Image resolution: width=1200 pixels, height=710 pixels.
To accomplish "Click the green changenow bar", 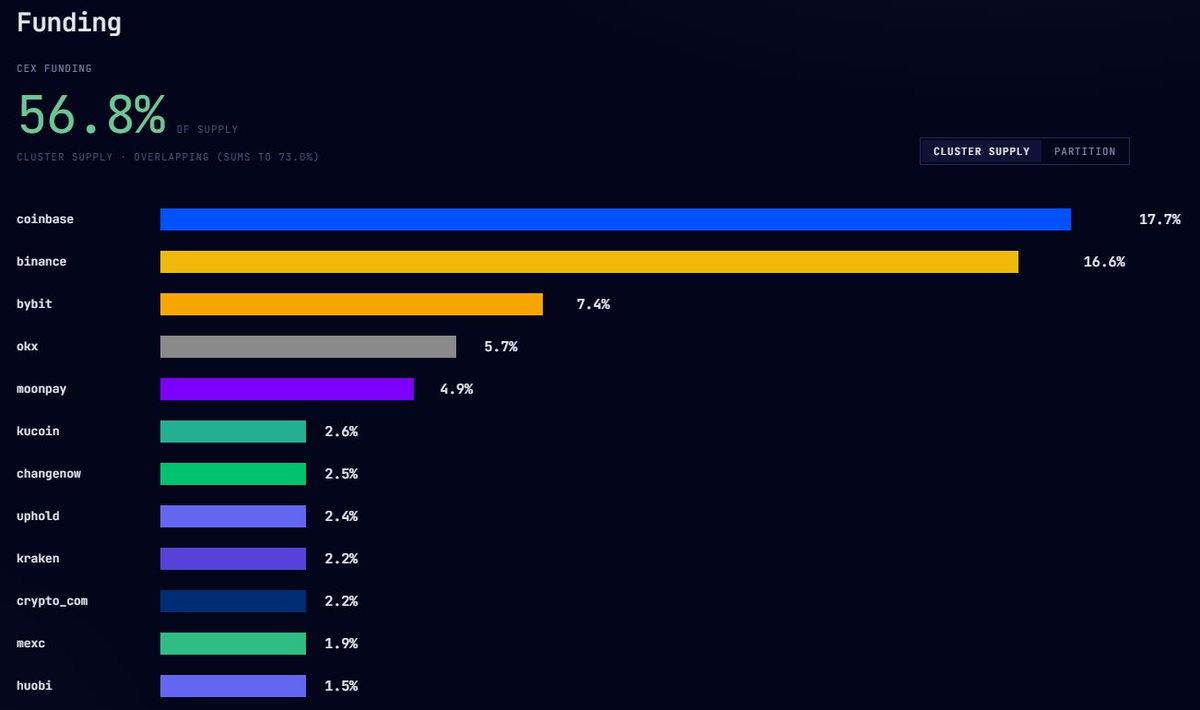I will point(233,474).
